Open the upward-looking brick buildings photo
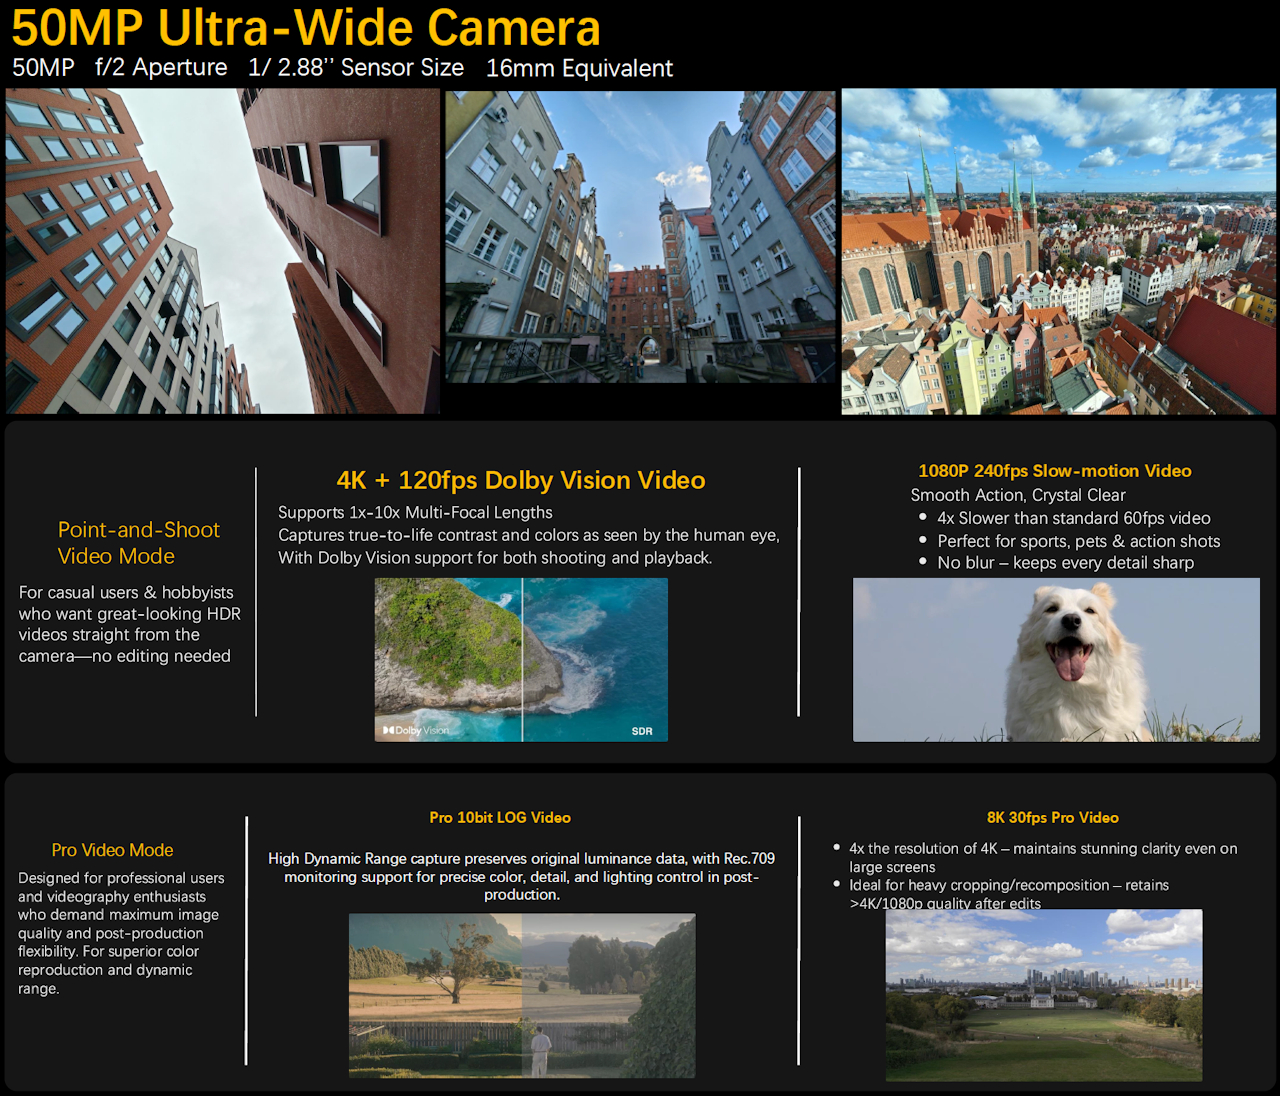Image resolution: width=1280 pixels, height=1096 pixels. coord(222,251)
